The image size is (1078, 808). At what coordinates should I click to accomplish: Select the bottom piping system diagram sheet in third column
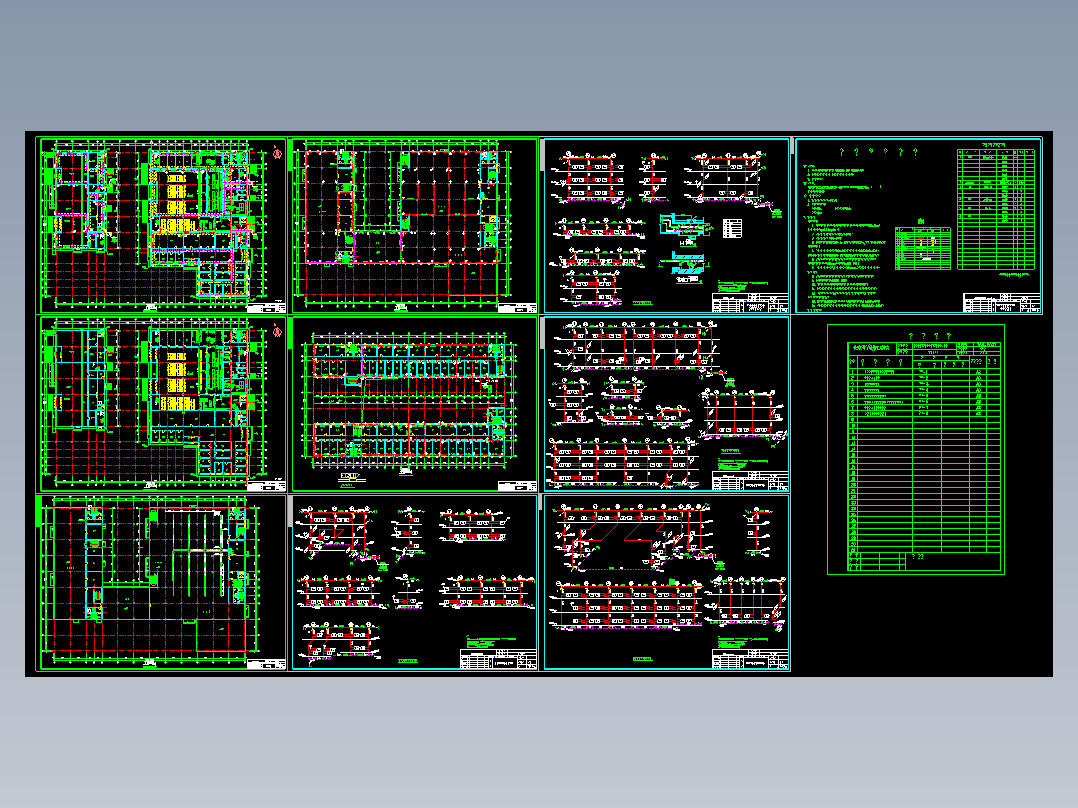tap(666, 582)
